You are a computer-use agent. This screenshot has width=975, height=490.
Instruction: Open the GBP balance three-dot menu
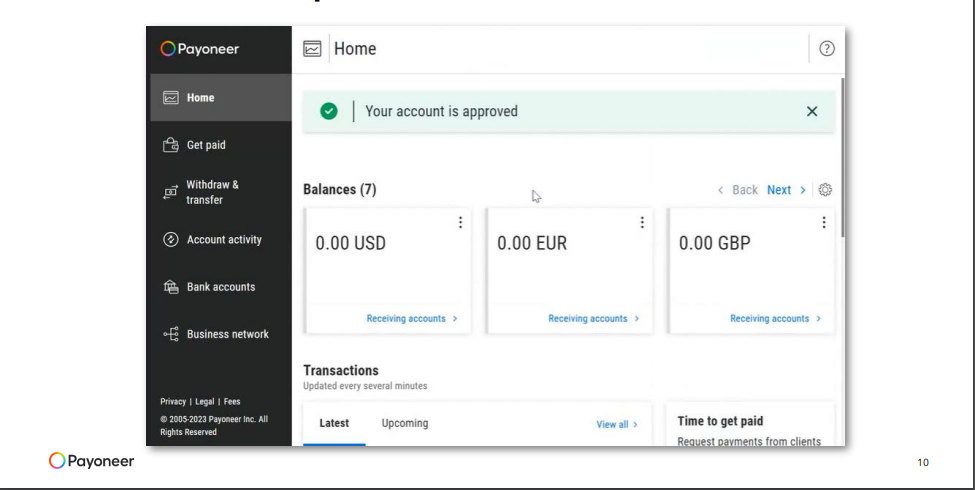[x=824, y=223]
